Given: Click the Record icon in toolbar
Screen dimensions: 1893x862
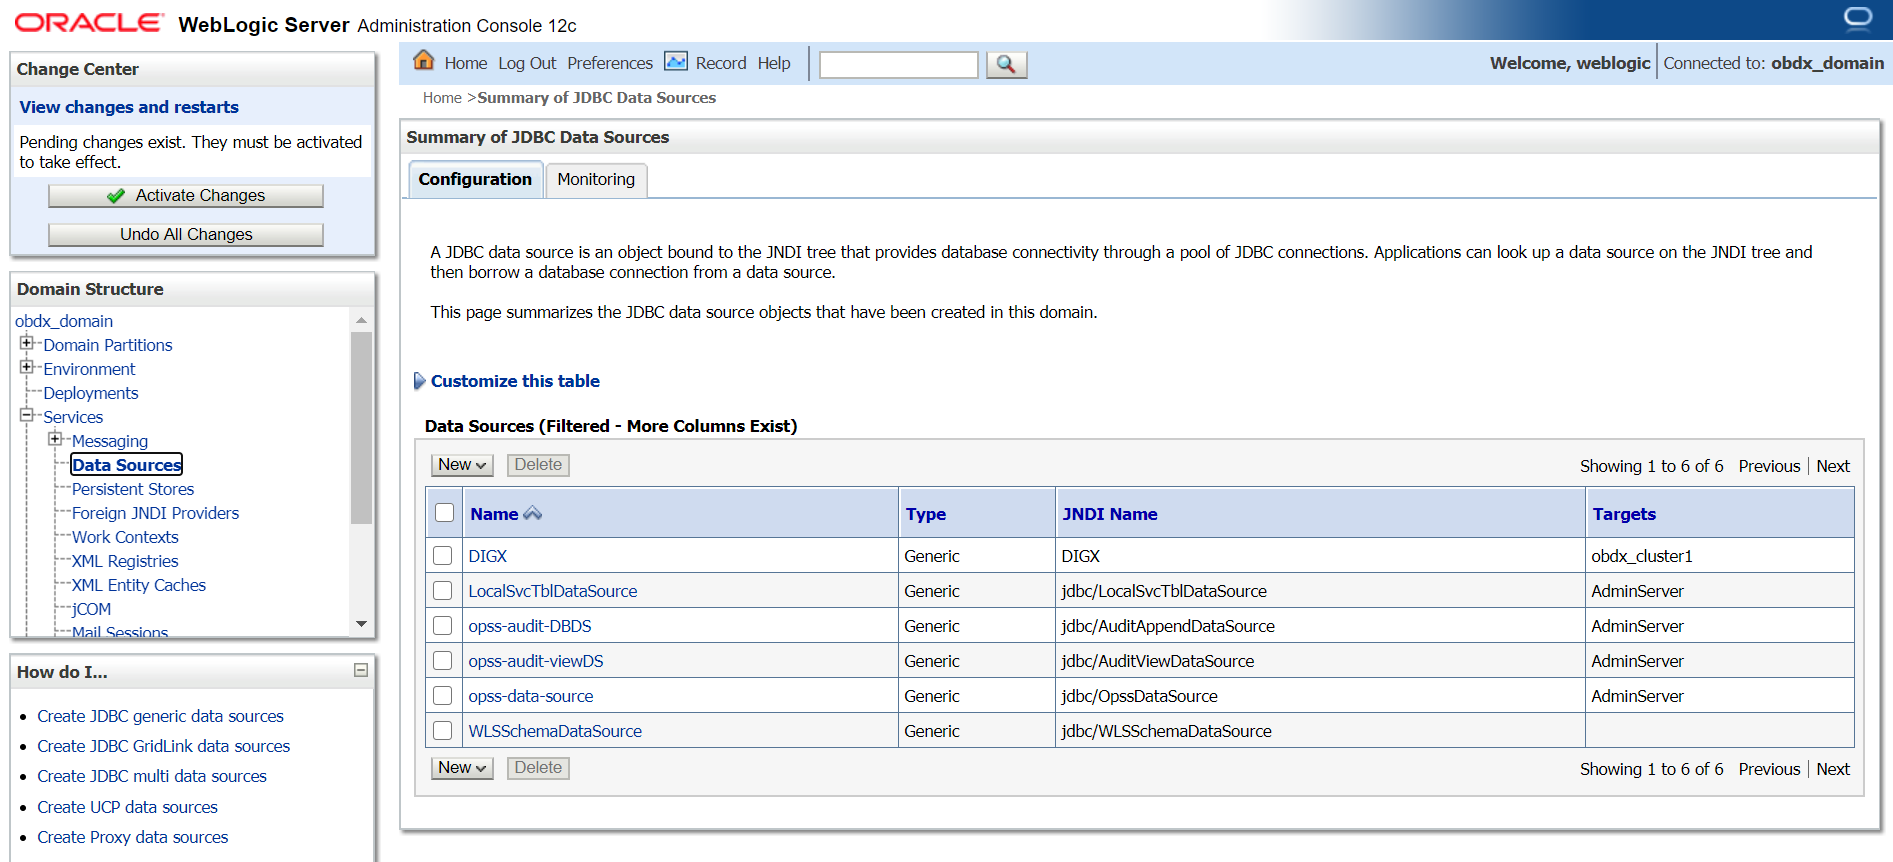Looking at the screenshot, I should pos(676,62).
